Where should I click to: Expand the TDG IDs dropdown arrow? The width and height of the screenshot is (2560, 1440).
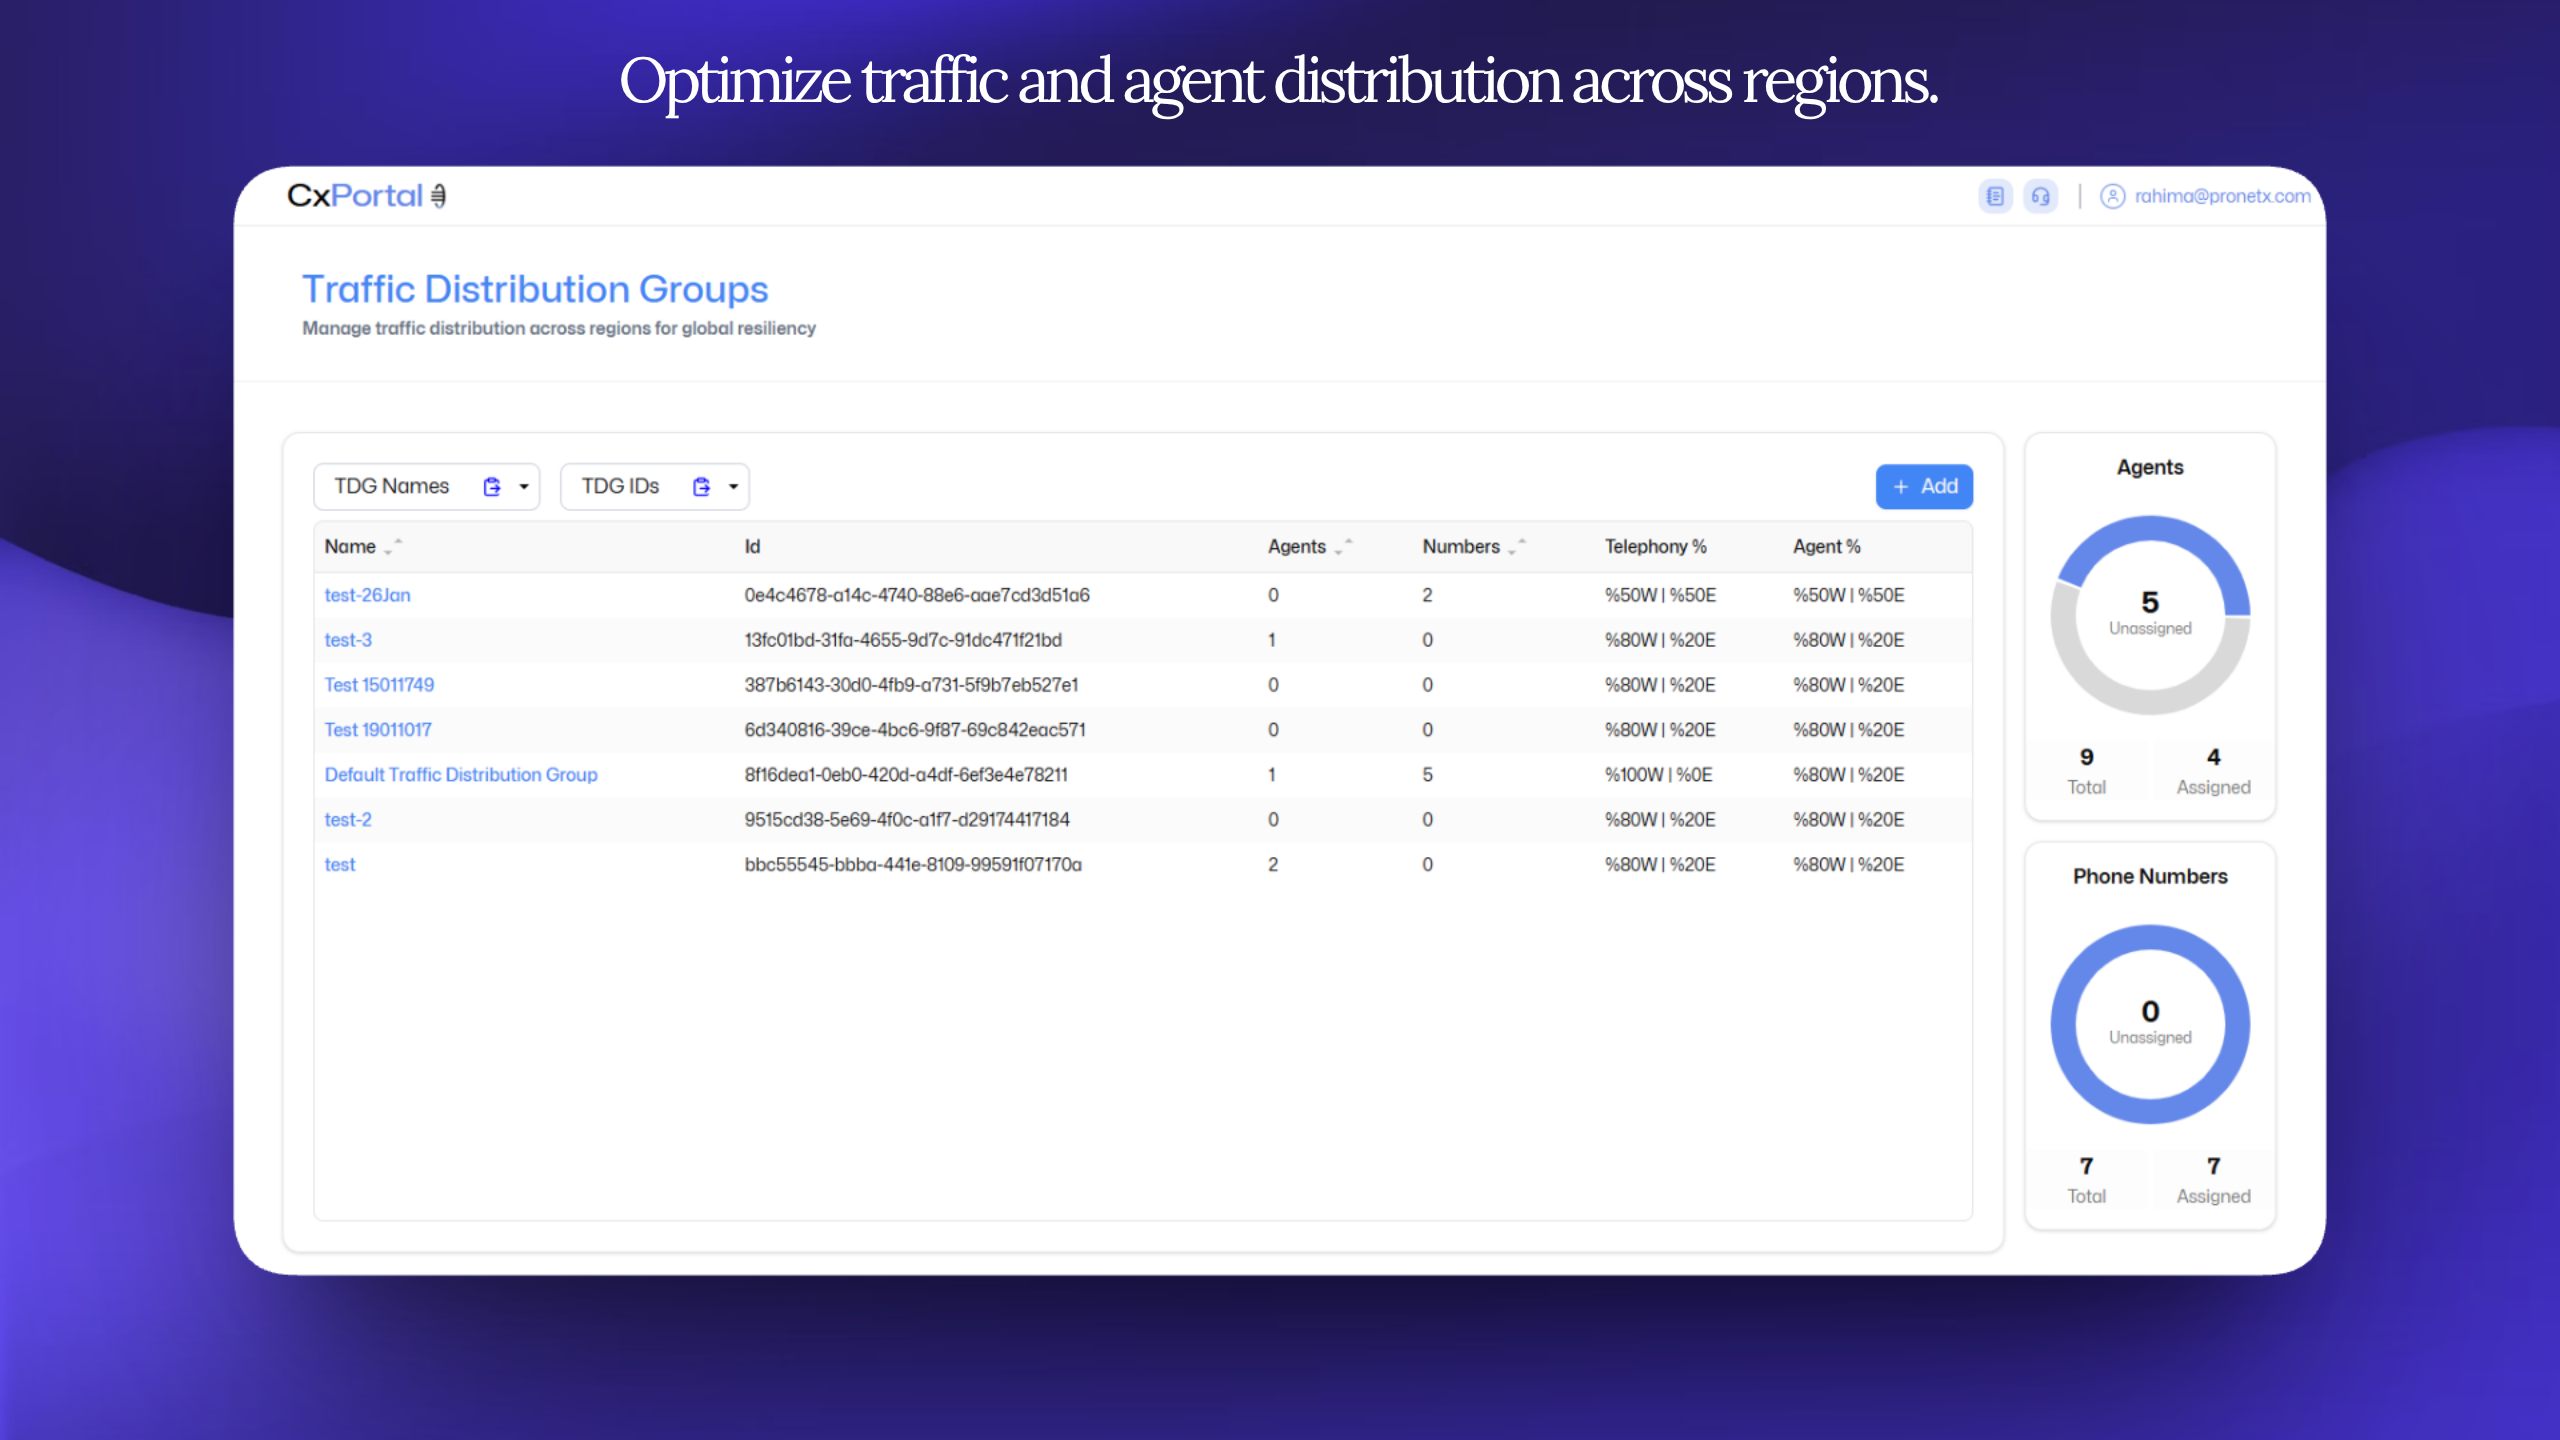[733, 487]
